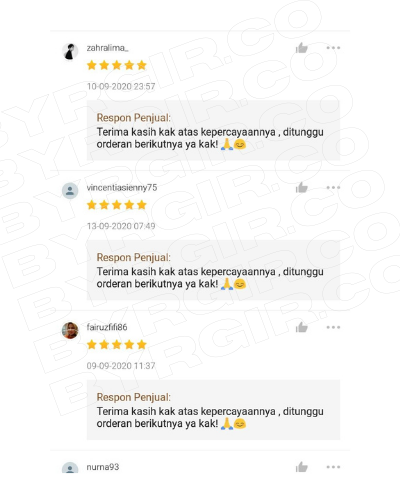This screenshot has height=500, width=400.
Task: Open more options on nurna93 review
Action: coord(333,467)
